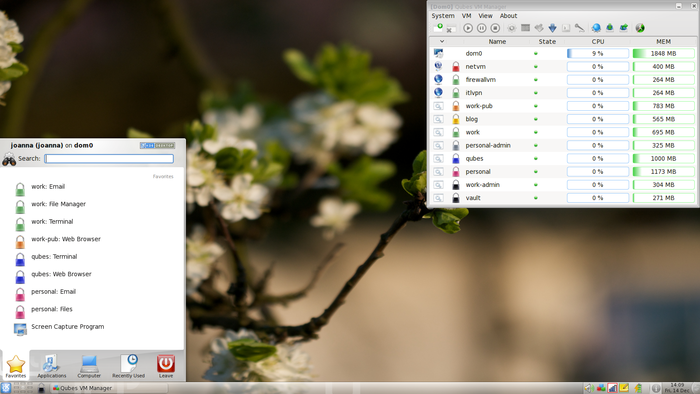Click the blue down-arrow update VM icon

coord(553,28)
